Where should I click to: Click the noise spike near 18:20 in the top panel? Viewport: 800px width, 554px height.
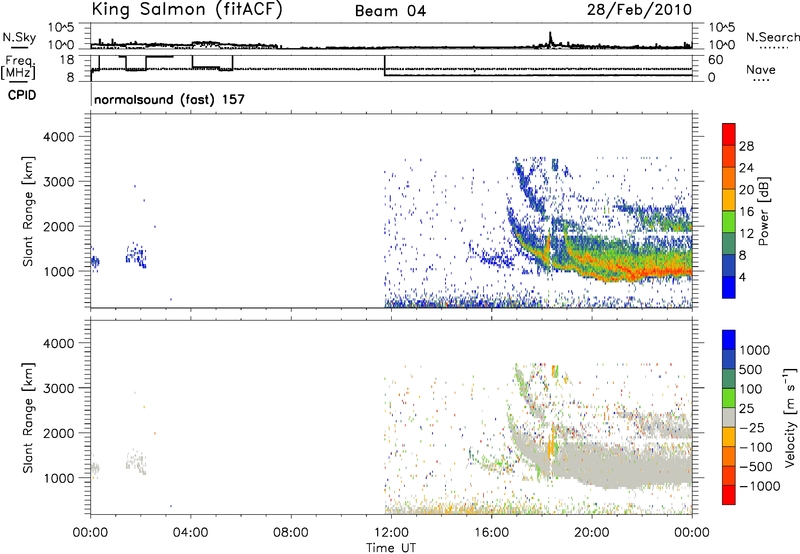[551, 38]
